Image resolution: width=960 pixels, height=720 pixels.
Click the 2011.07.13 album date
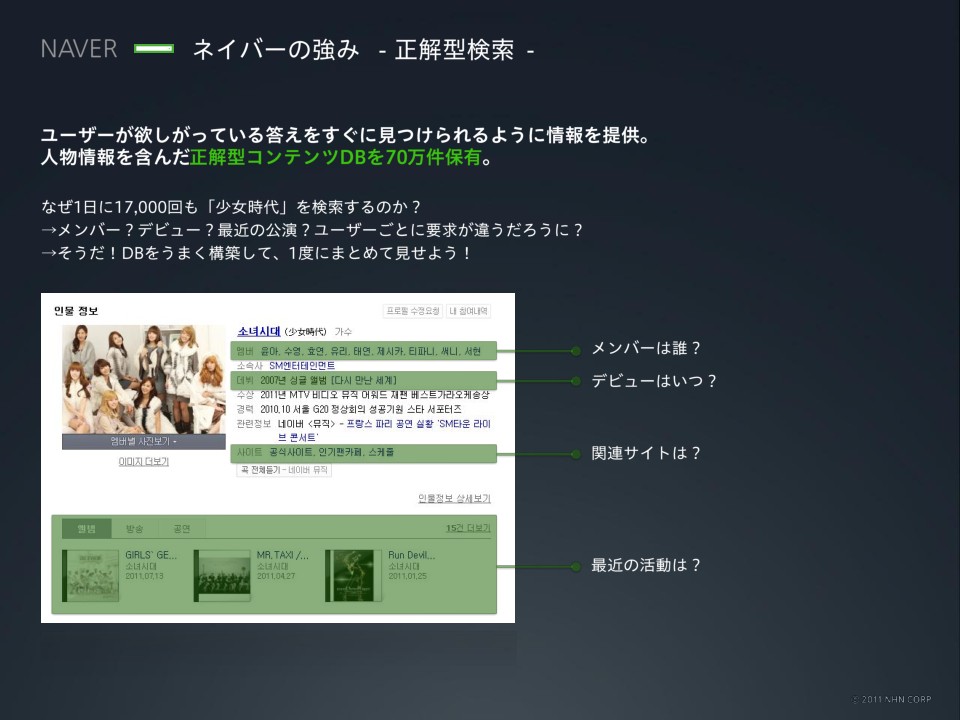coord(144,576)
